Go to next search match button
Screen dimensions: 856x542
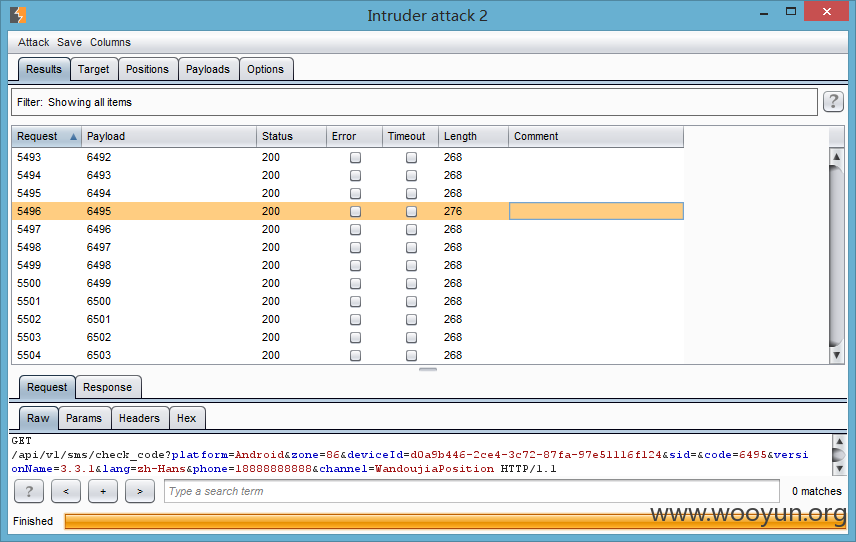point(140,491)
